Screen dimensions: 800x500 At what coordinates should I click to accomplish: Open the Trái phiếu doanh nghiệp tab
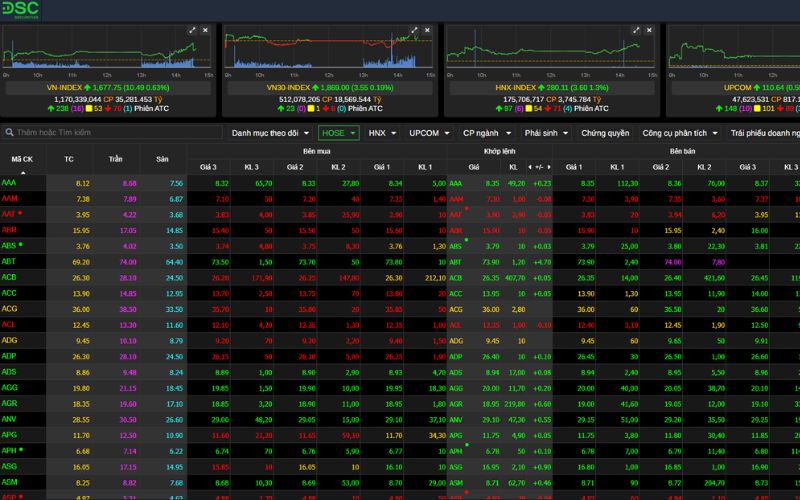764,133
